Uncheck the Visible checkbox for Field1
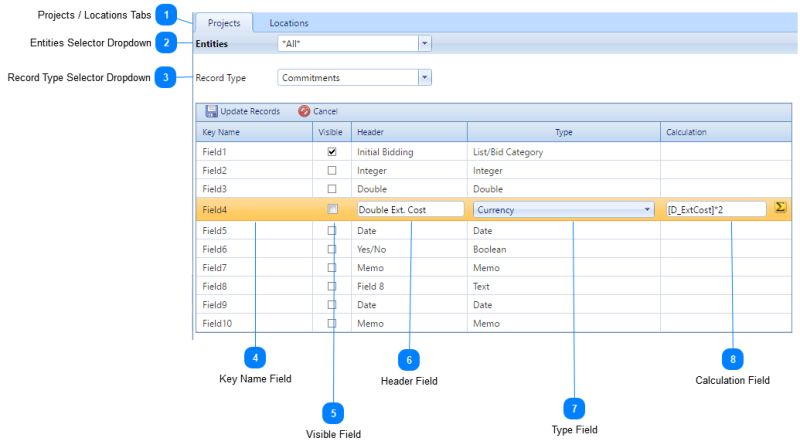 click(x=332, y=152)
